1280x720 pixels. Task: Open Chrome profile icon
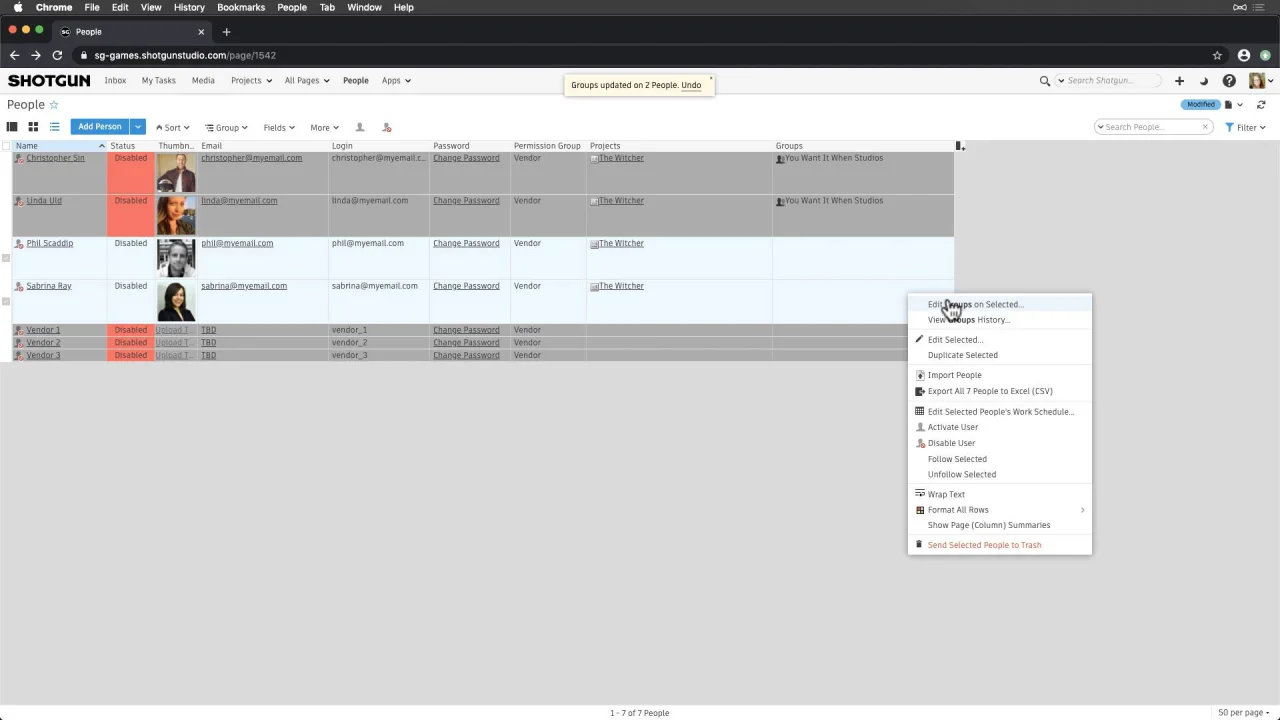pos(1244,55)
